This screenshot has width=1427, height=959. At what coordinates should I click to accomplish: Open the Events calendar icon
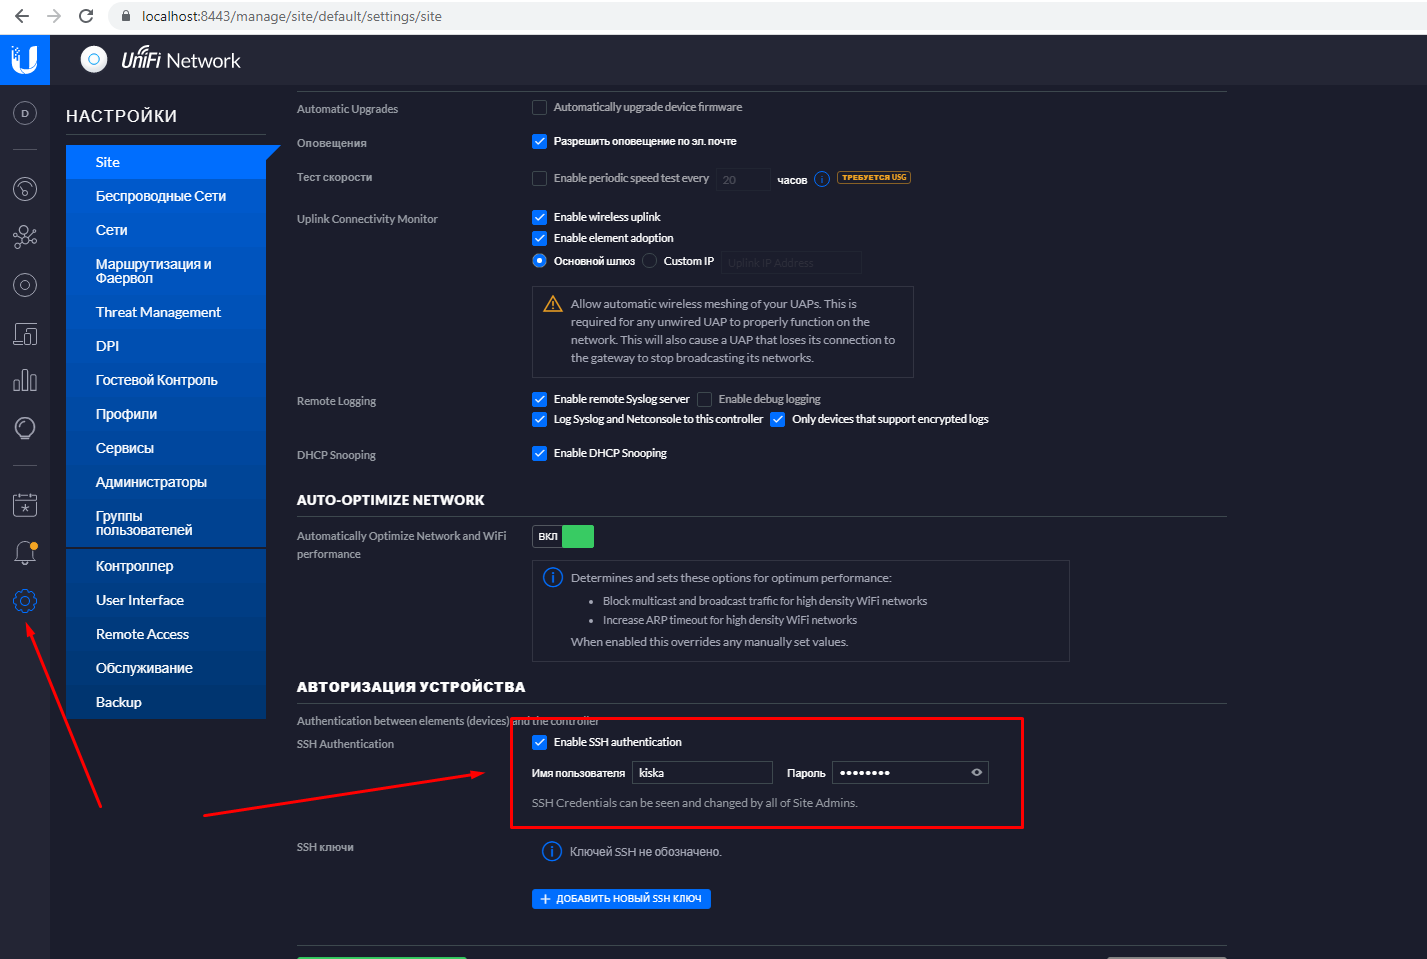pyautogui.click(x=25, y=505)
